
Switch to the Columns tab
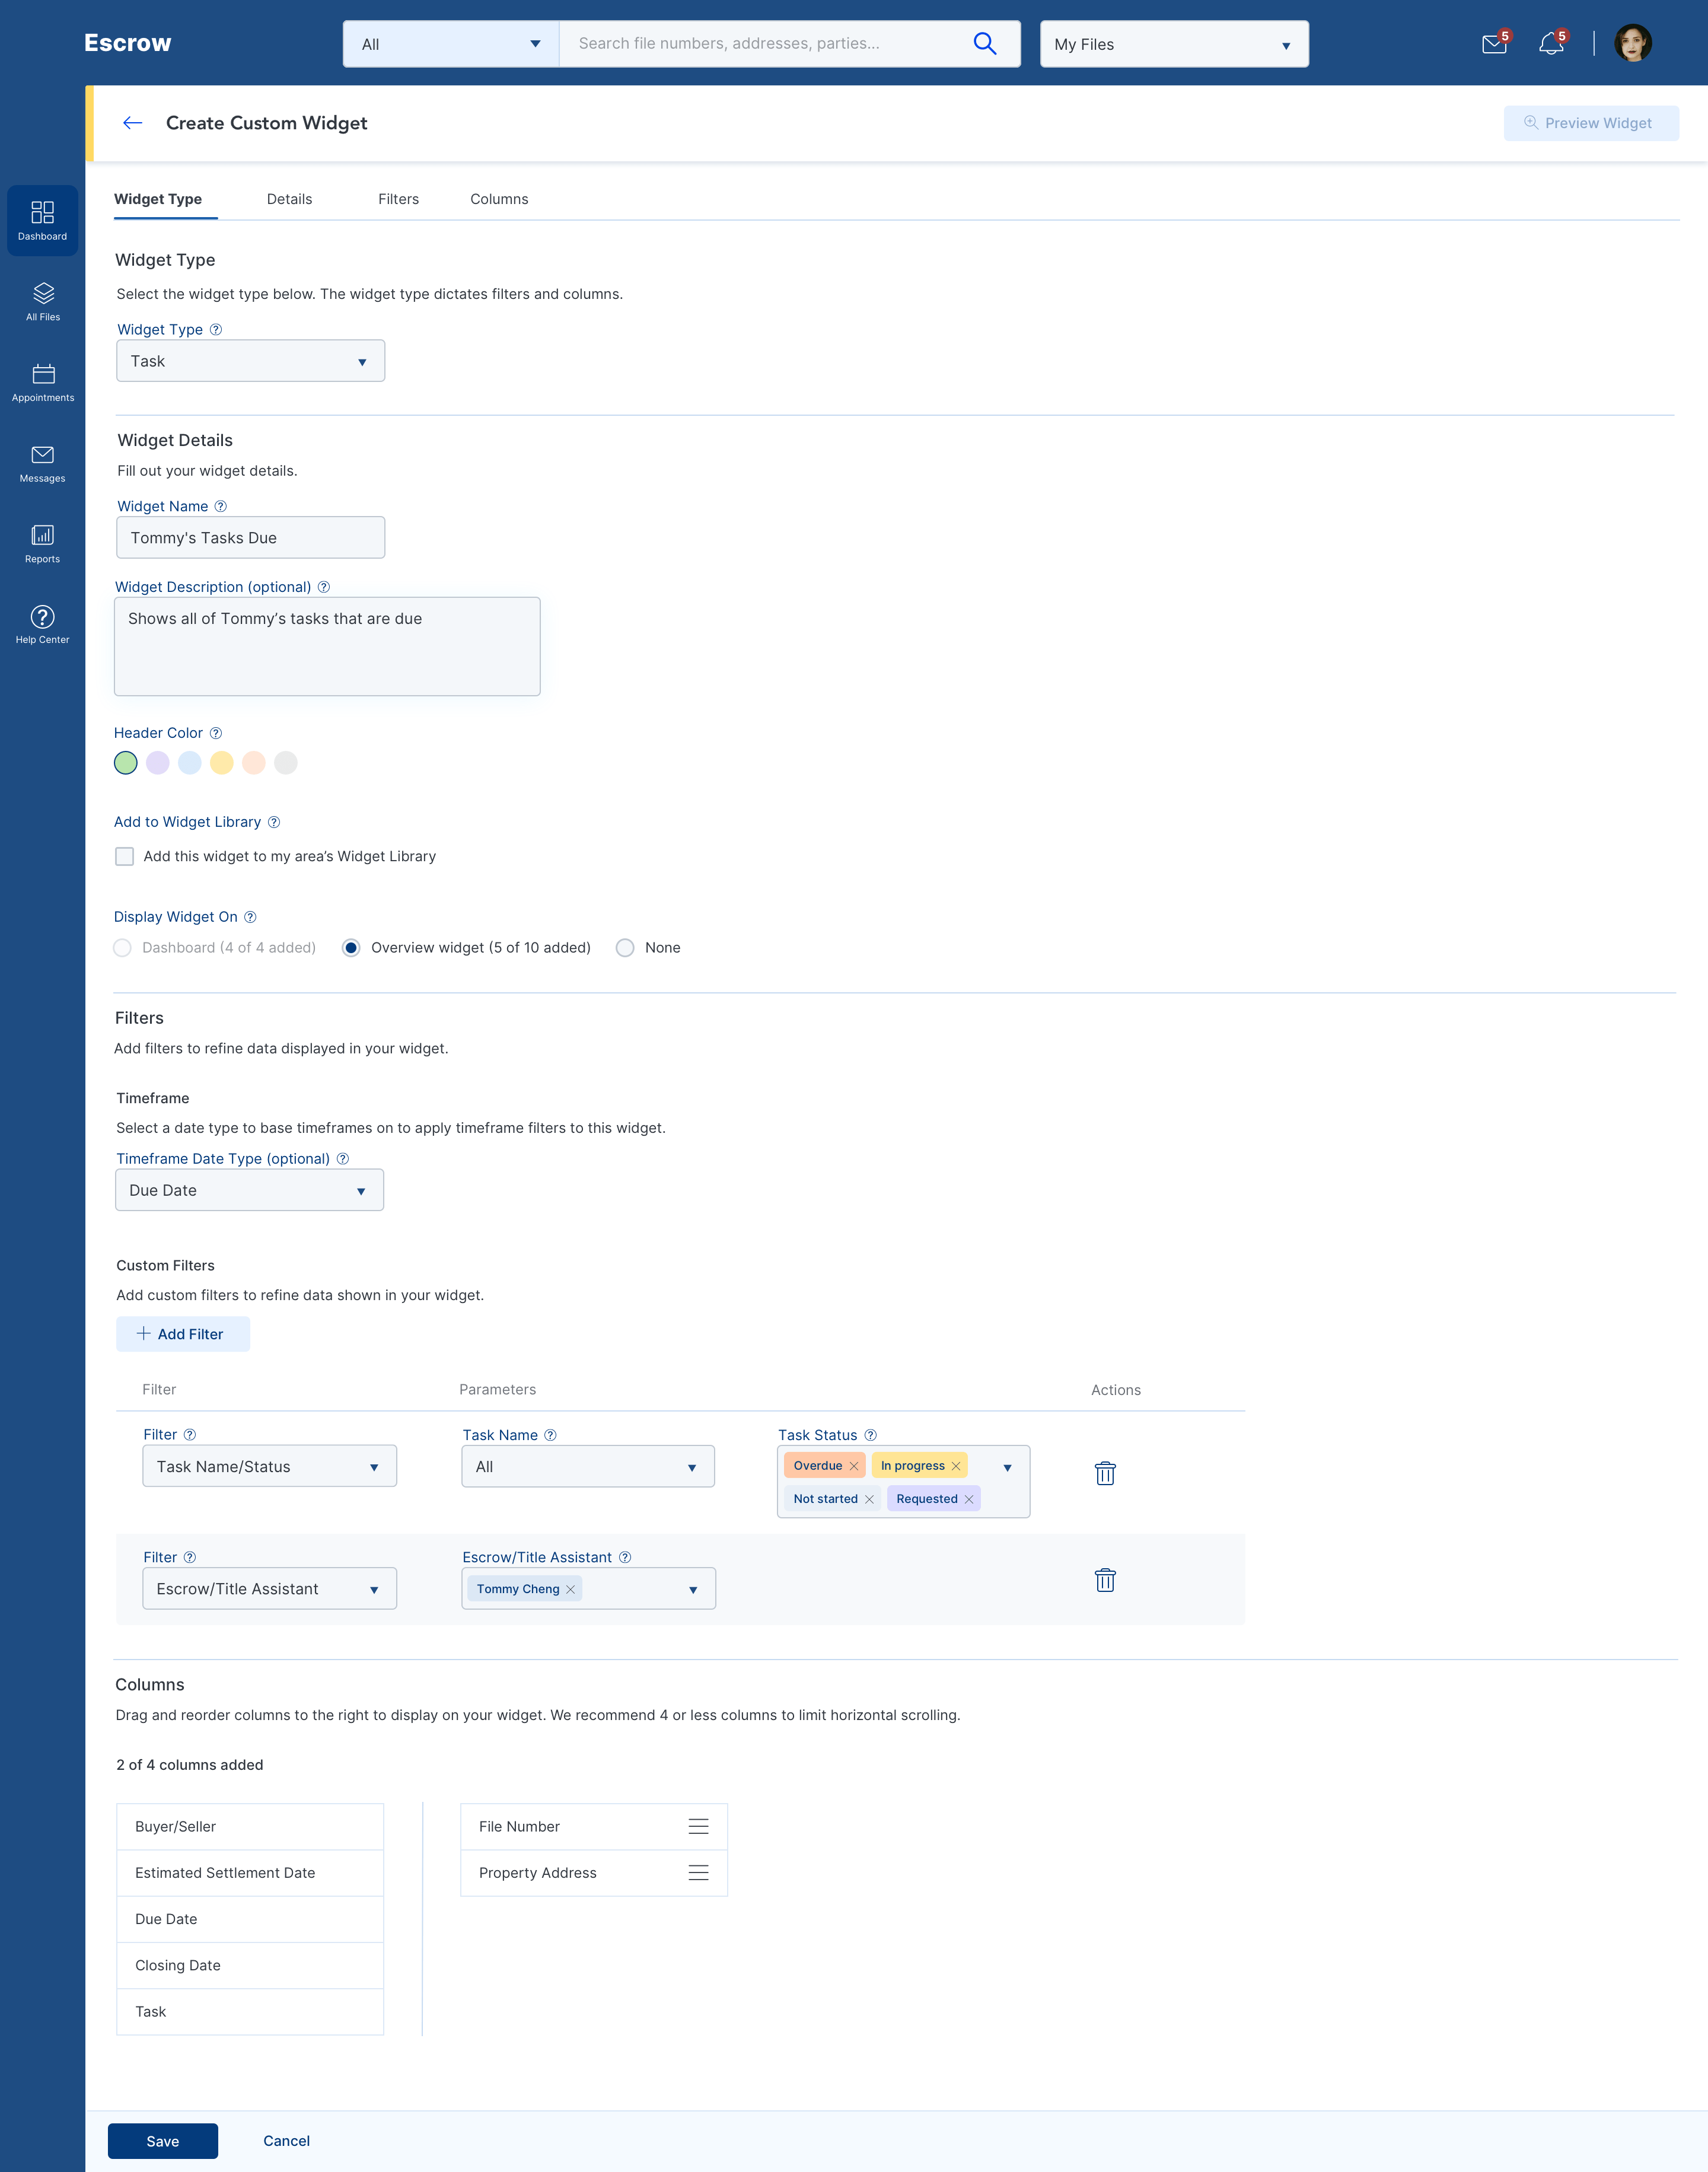click(x=499, y=199)
